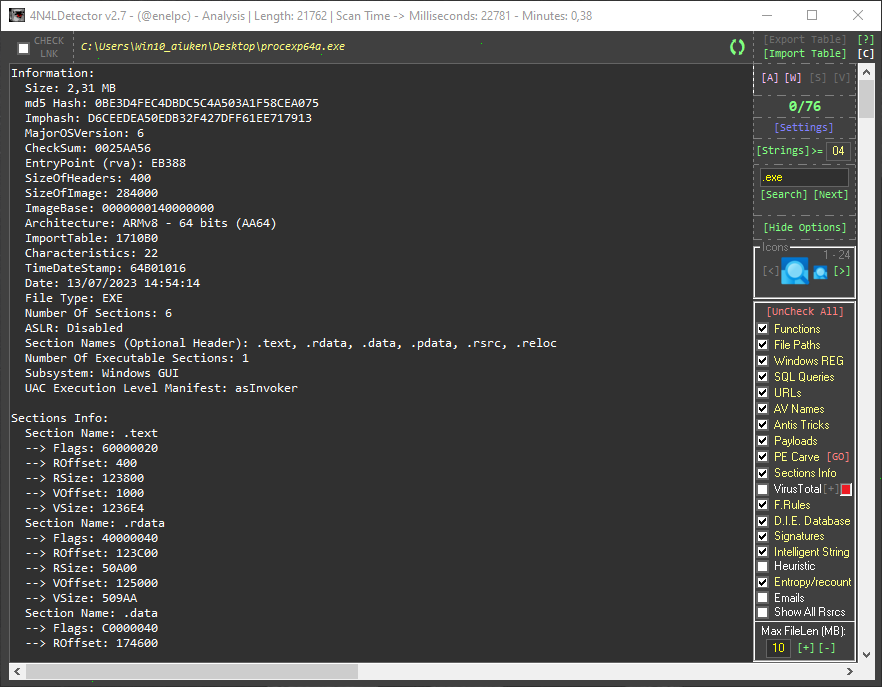Uncheck the SQL Queries option

pos(763,377)
